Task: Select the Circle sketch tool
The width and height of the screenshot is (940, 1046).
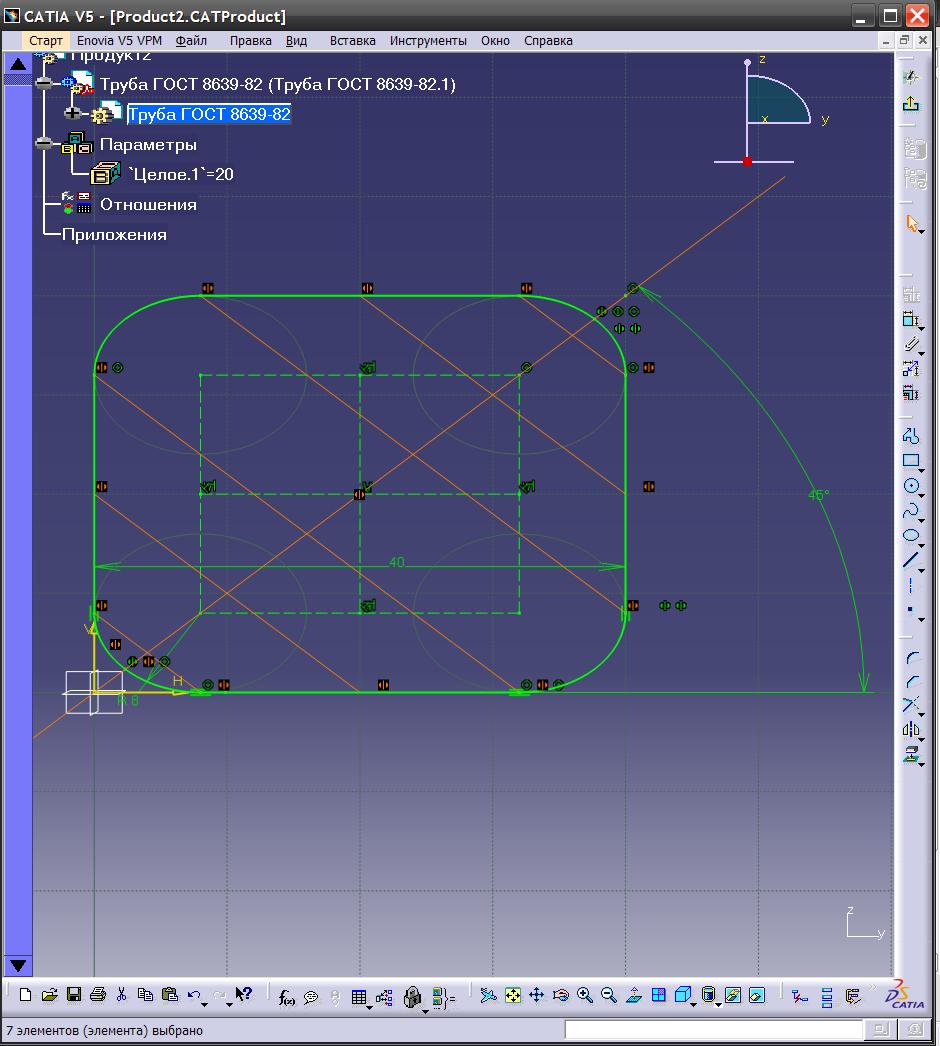Action: (x=911, y=486)
